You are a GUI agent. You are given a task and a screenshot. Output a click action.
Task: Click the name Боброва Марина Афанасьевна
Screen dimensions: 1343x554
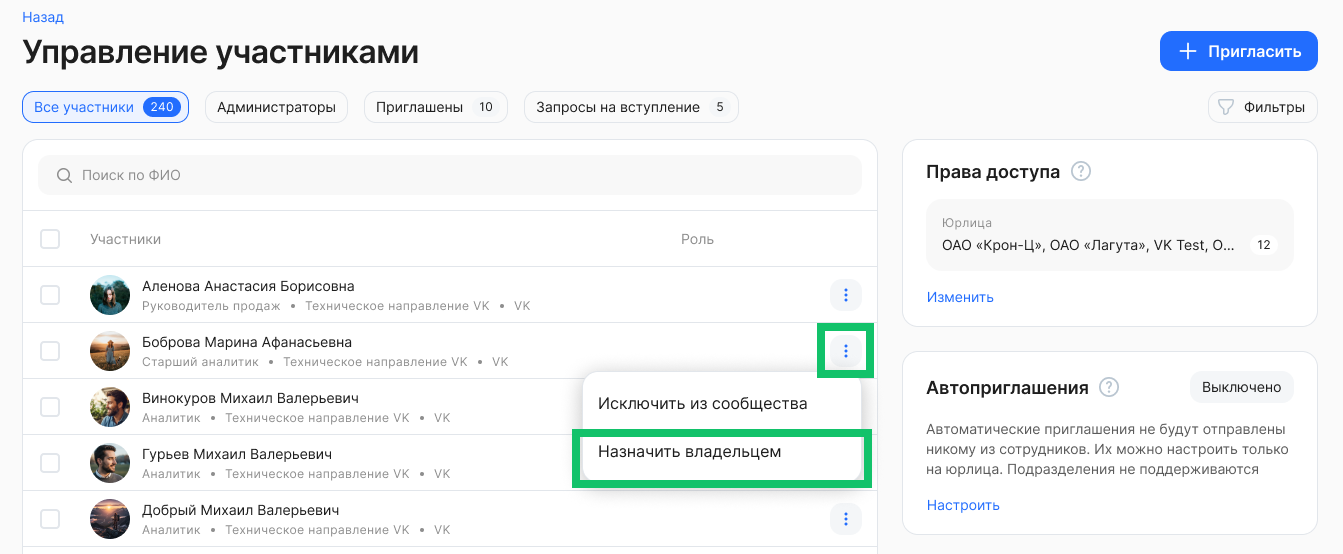[x=247, y=342]
